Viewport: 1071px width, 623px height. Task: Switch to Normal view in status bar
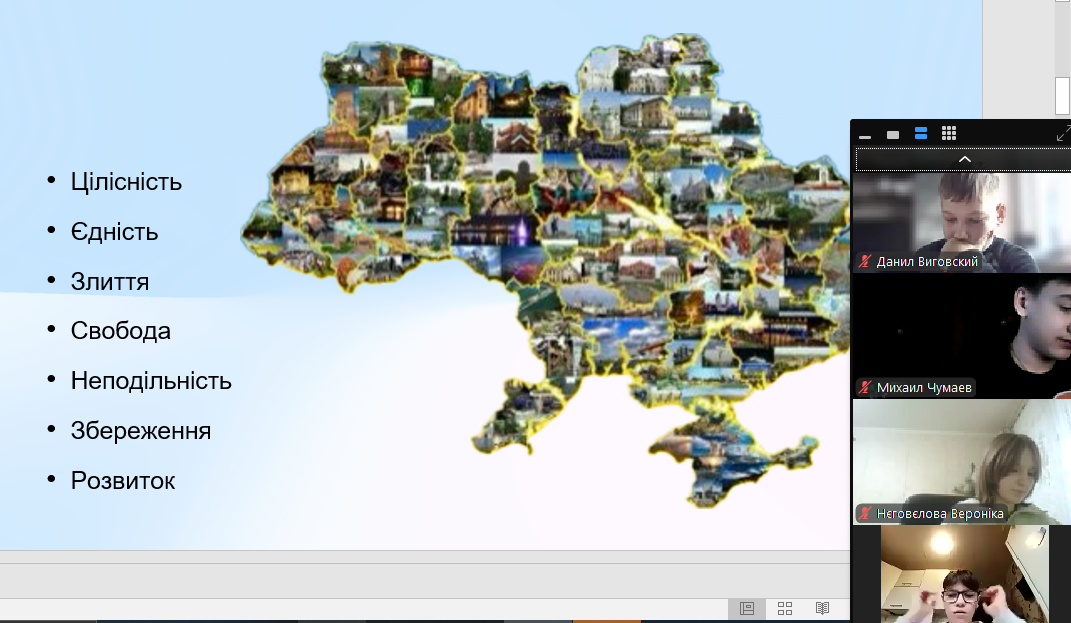[747, 608]
